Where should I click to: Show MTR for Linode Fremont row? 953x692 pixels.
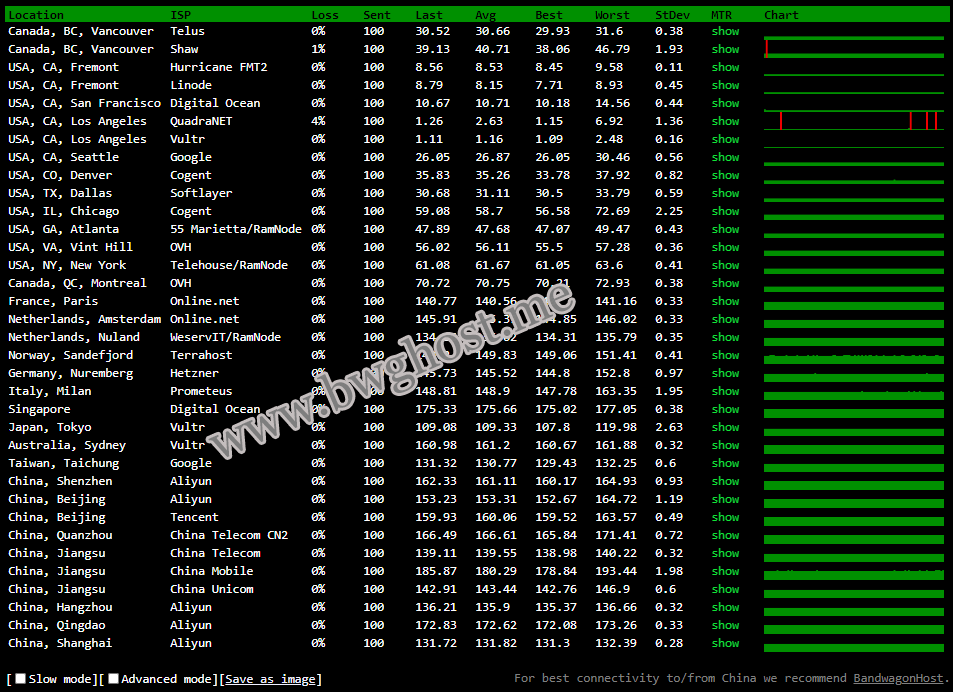[x=725, y=85]
